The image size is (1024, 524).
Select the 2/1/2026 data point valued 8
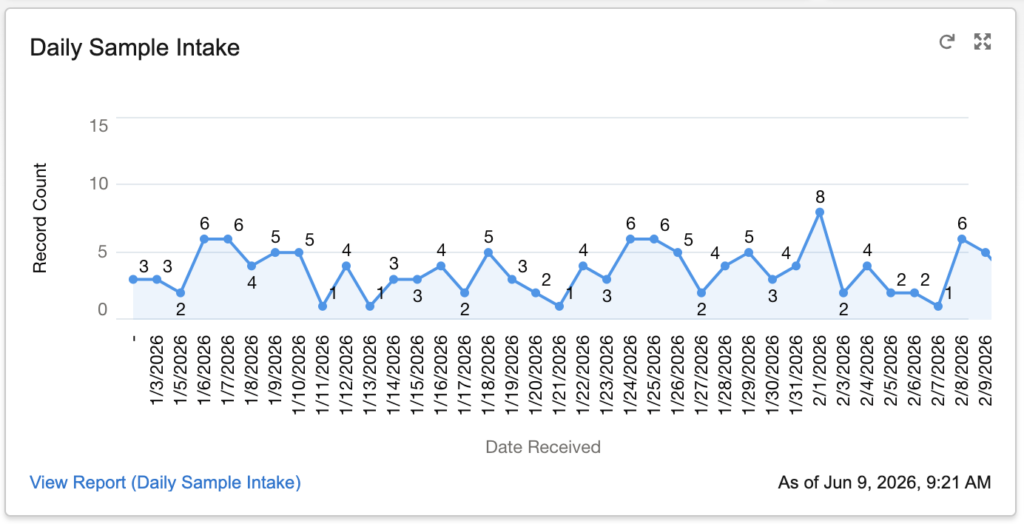click(820, 212)
